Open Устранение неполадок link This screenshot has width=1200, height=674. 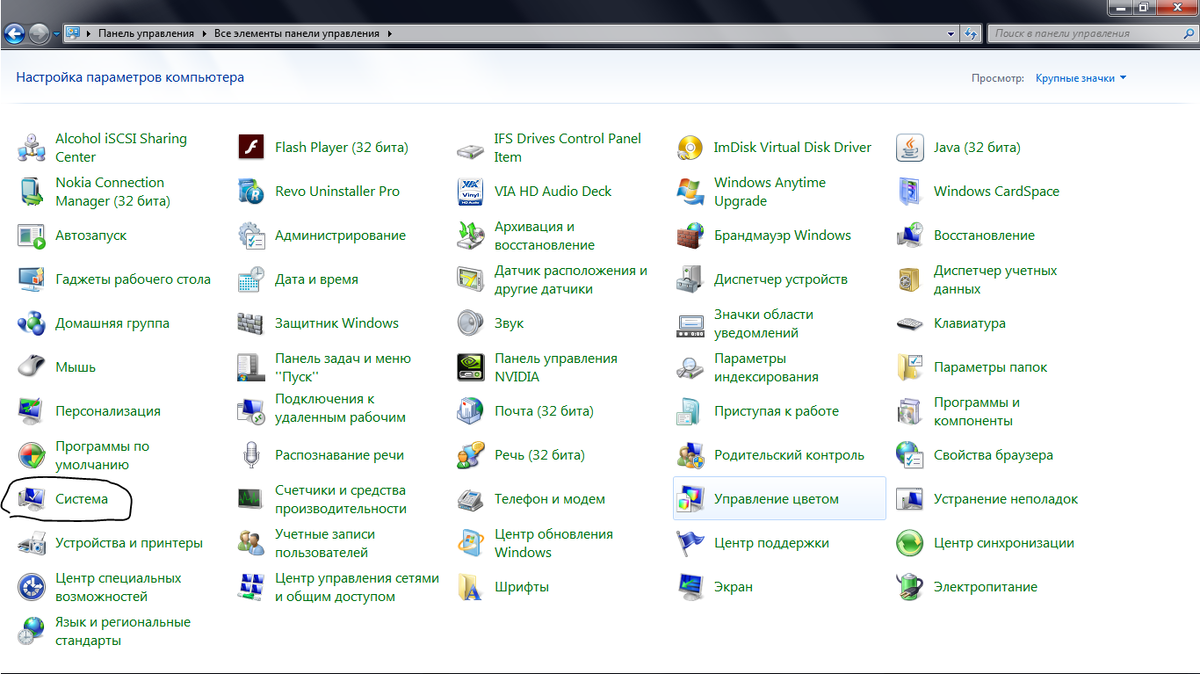coord(1006,499)
